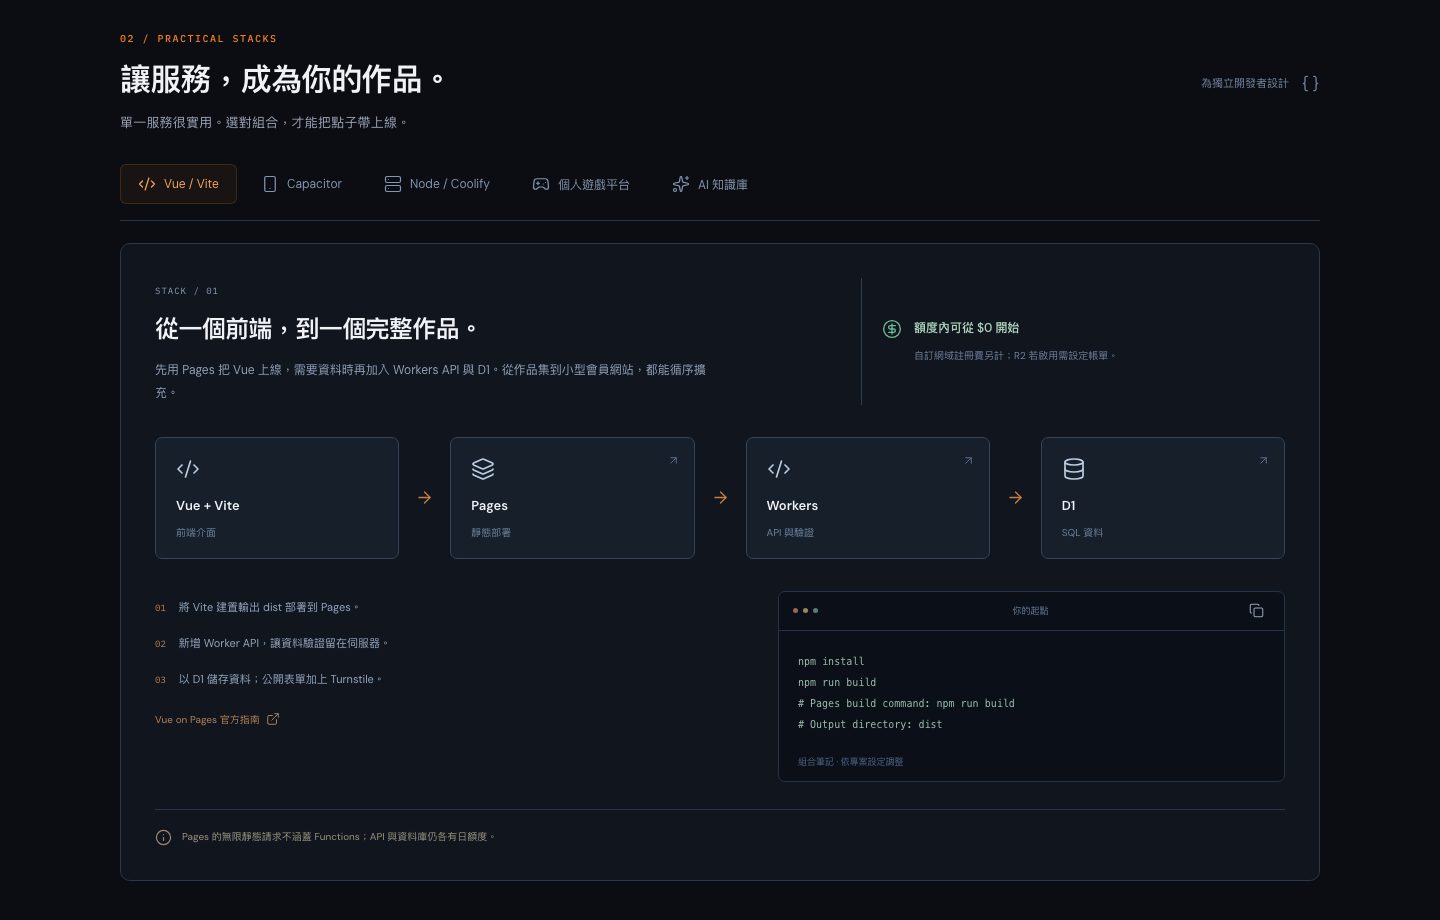Open the Vue on Pages 官方指南 link
This screenshot has height=920, width=1440.
(217, 719)
